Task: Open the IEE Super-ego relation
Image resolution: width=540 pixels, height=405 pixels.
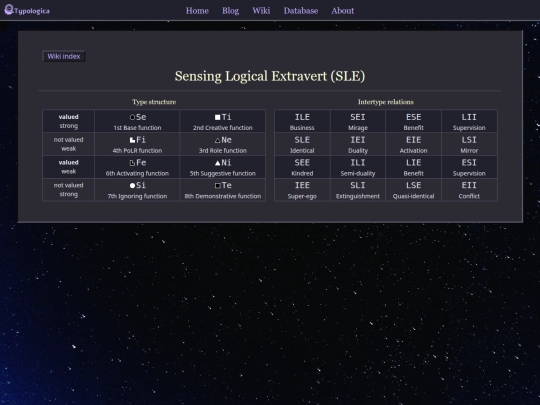Action: coord(302,189)
